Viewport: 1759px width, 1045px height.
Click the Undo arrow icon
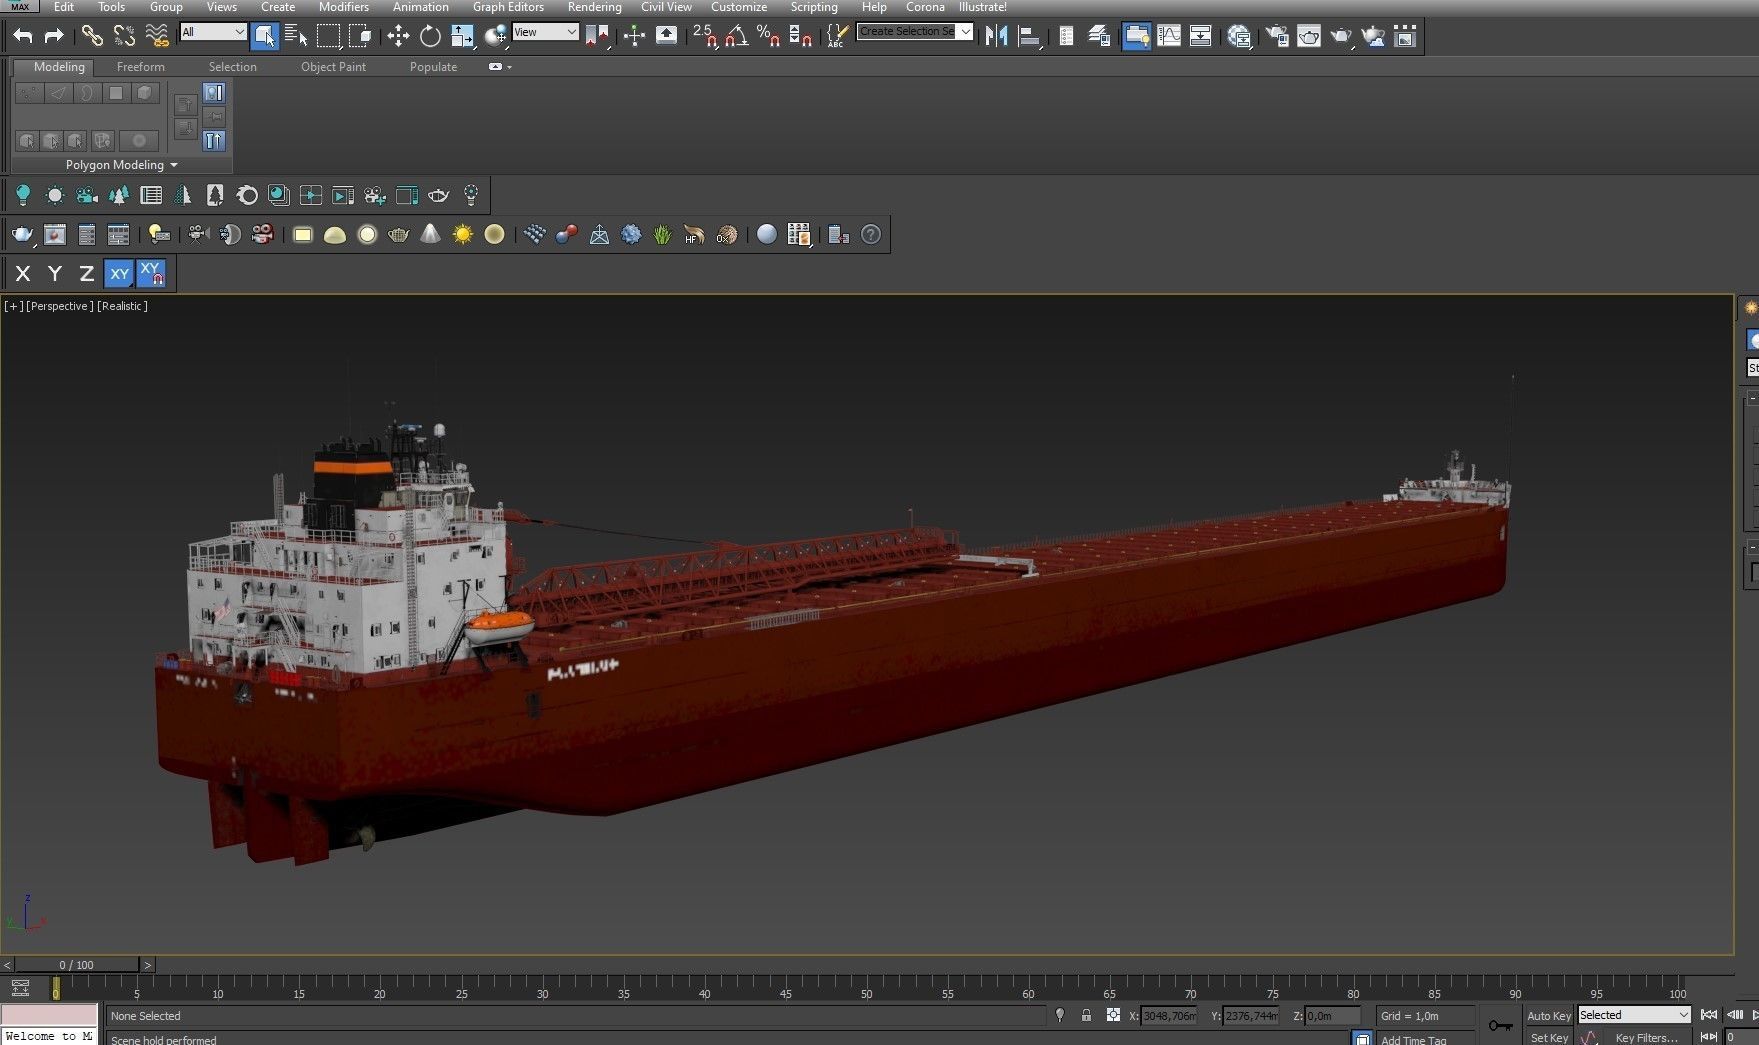coord(23,36)
